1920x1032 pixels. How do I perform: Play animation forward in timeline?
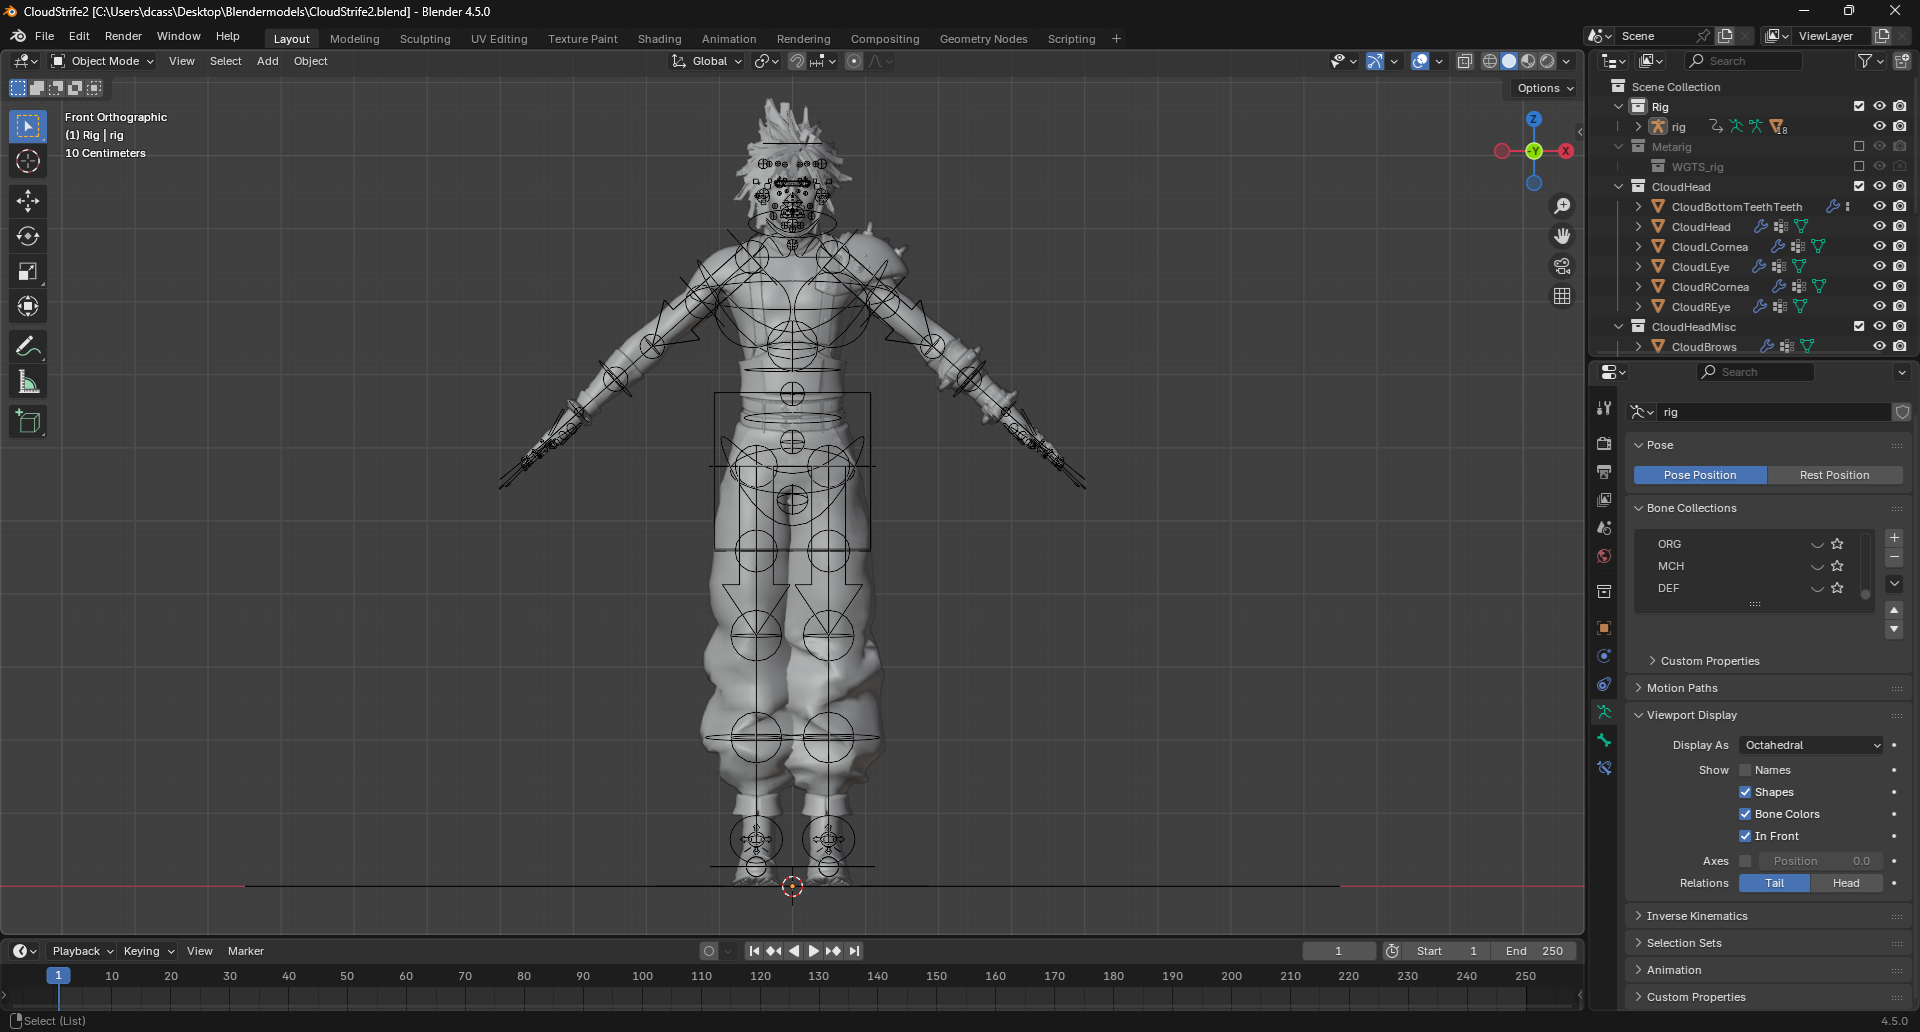[813, 951]
